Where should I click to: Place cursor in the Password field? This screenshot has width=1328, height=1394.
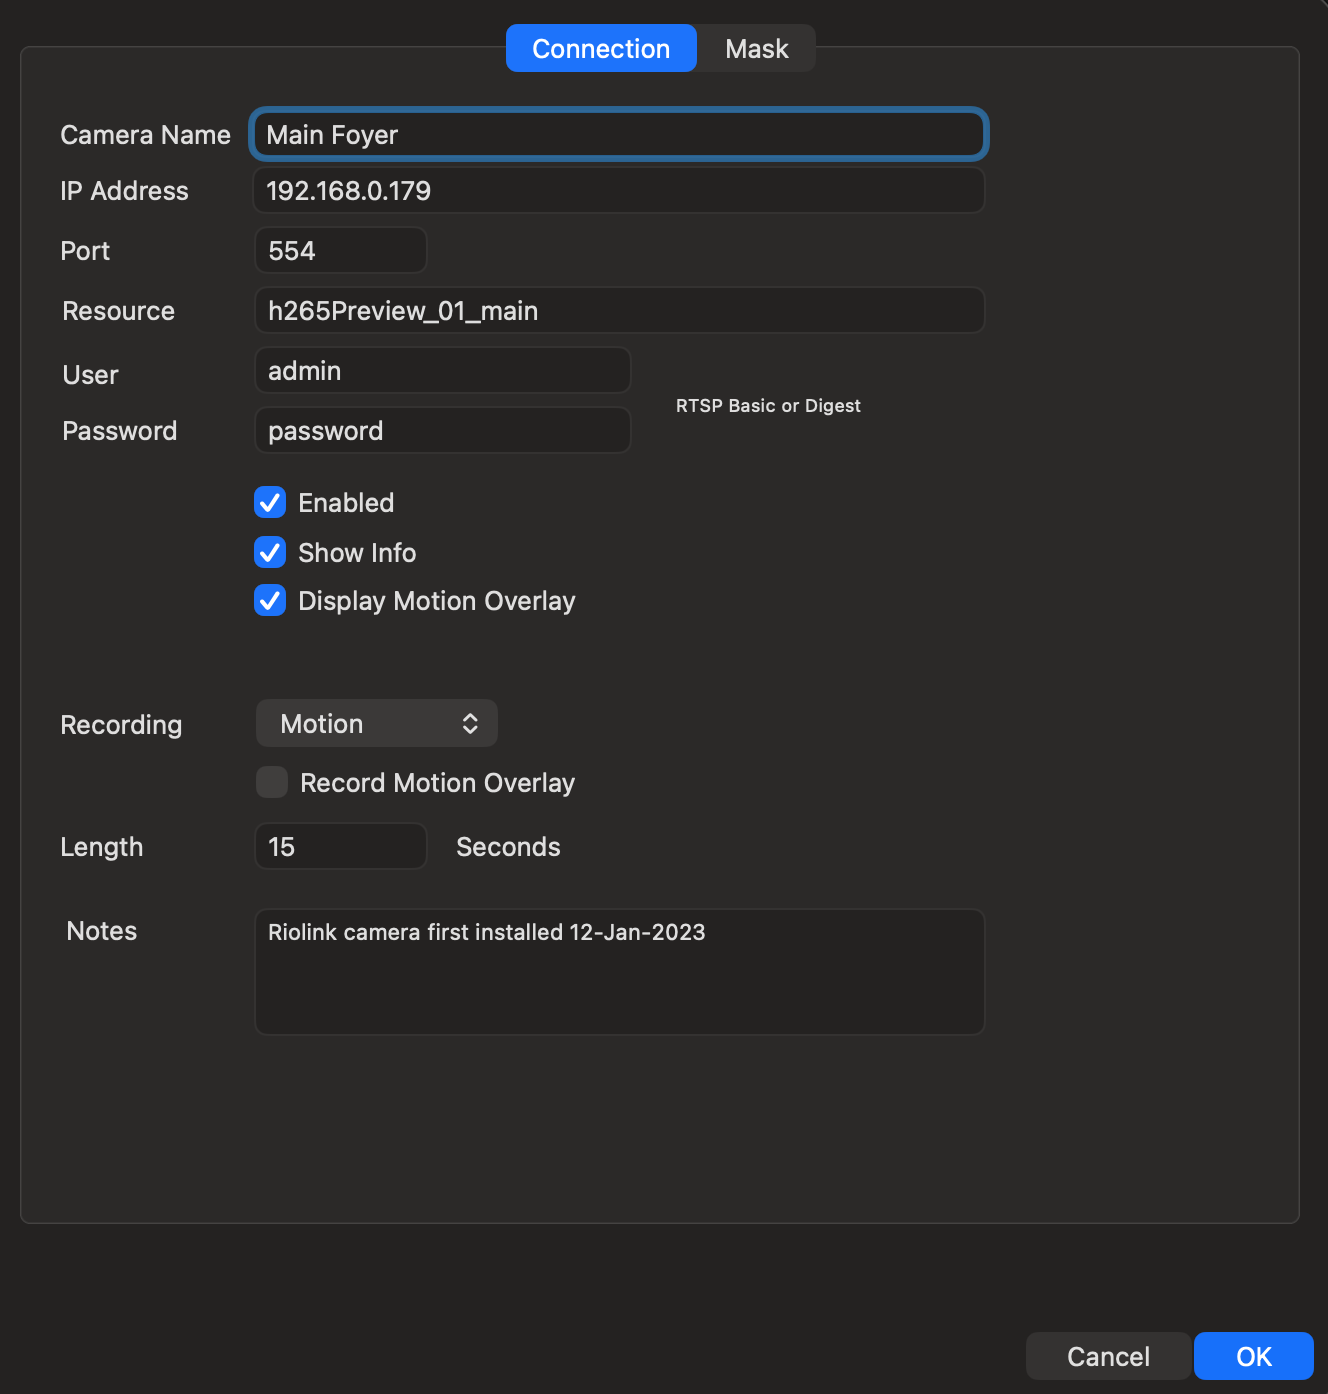(x=442, y=430)
